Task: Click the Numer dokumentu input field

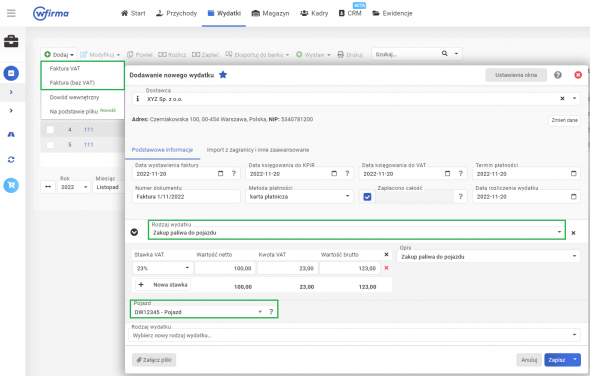Action: click(186, 196)
